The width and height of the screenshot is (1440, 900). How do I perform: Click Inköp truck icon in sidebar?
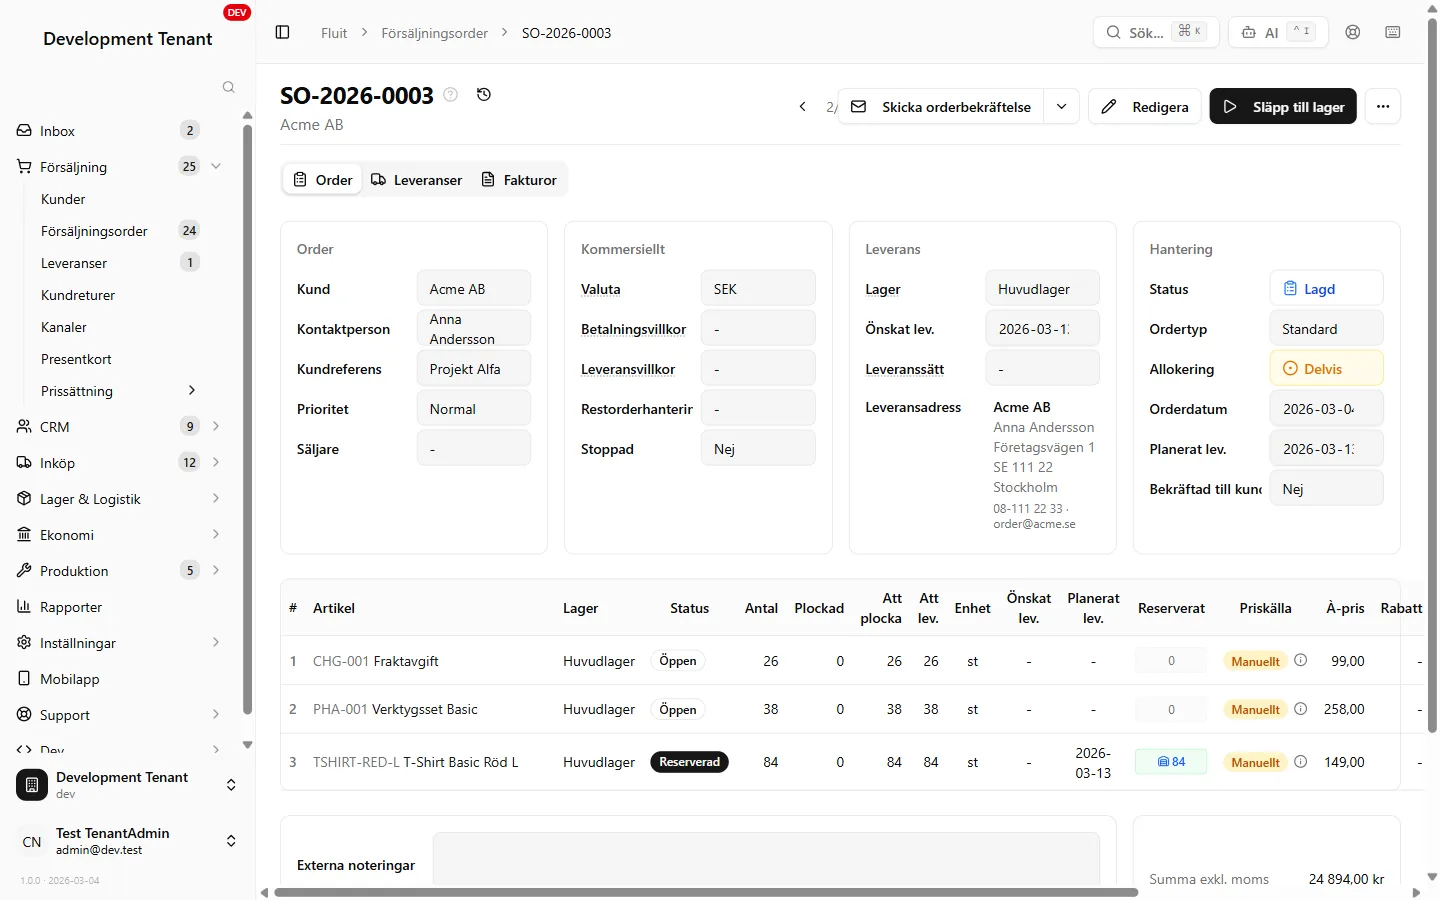(24, 462)
